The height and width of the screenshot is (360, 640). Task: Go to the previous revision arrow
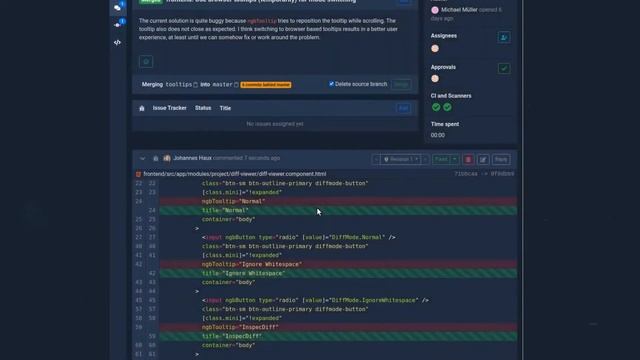(376, 160)
